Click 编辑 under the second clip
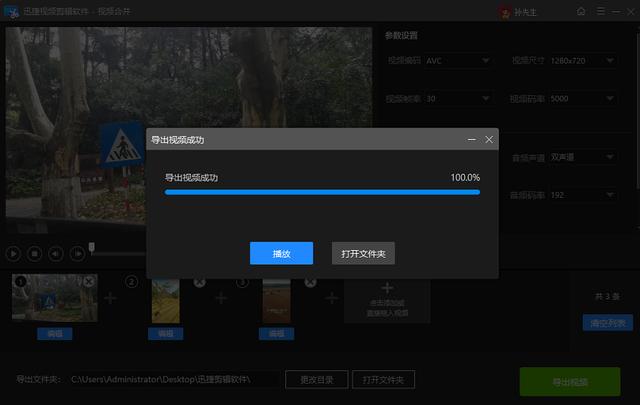Viewport: 640px width, 405px height. pos(166,334)
